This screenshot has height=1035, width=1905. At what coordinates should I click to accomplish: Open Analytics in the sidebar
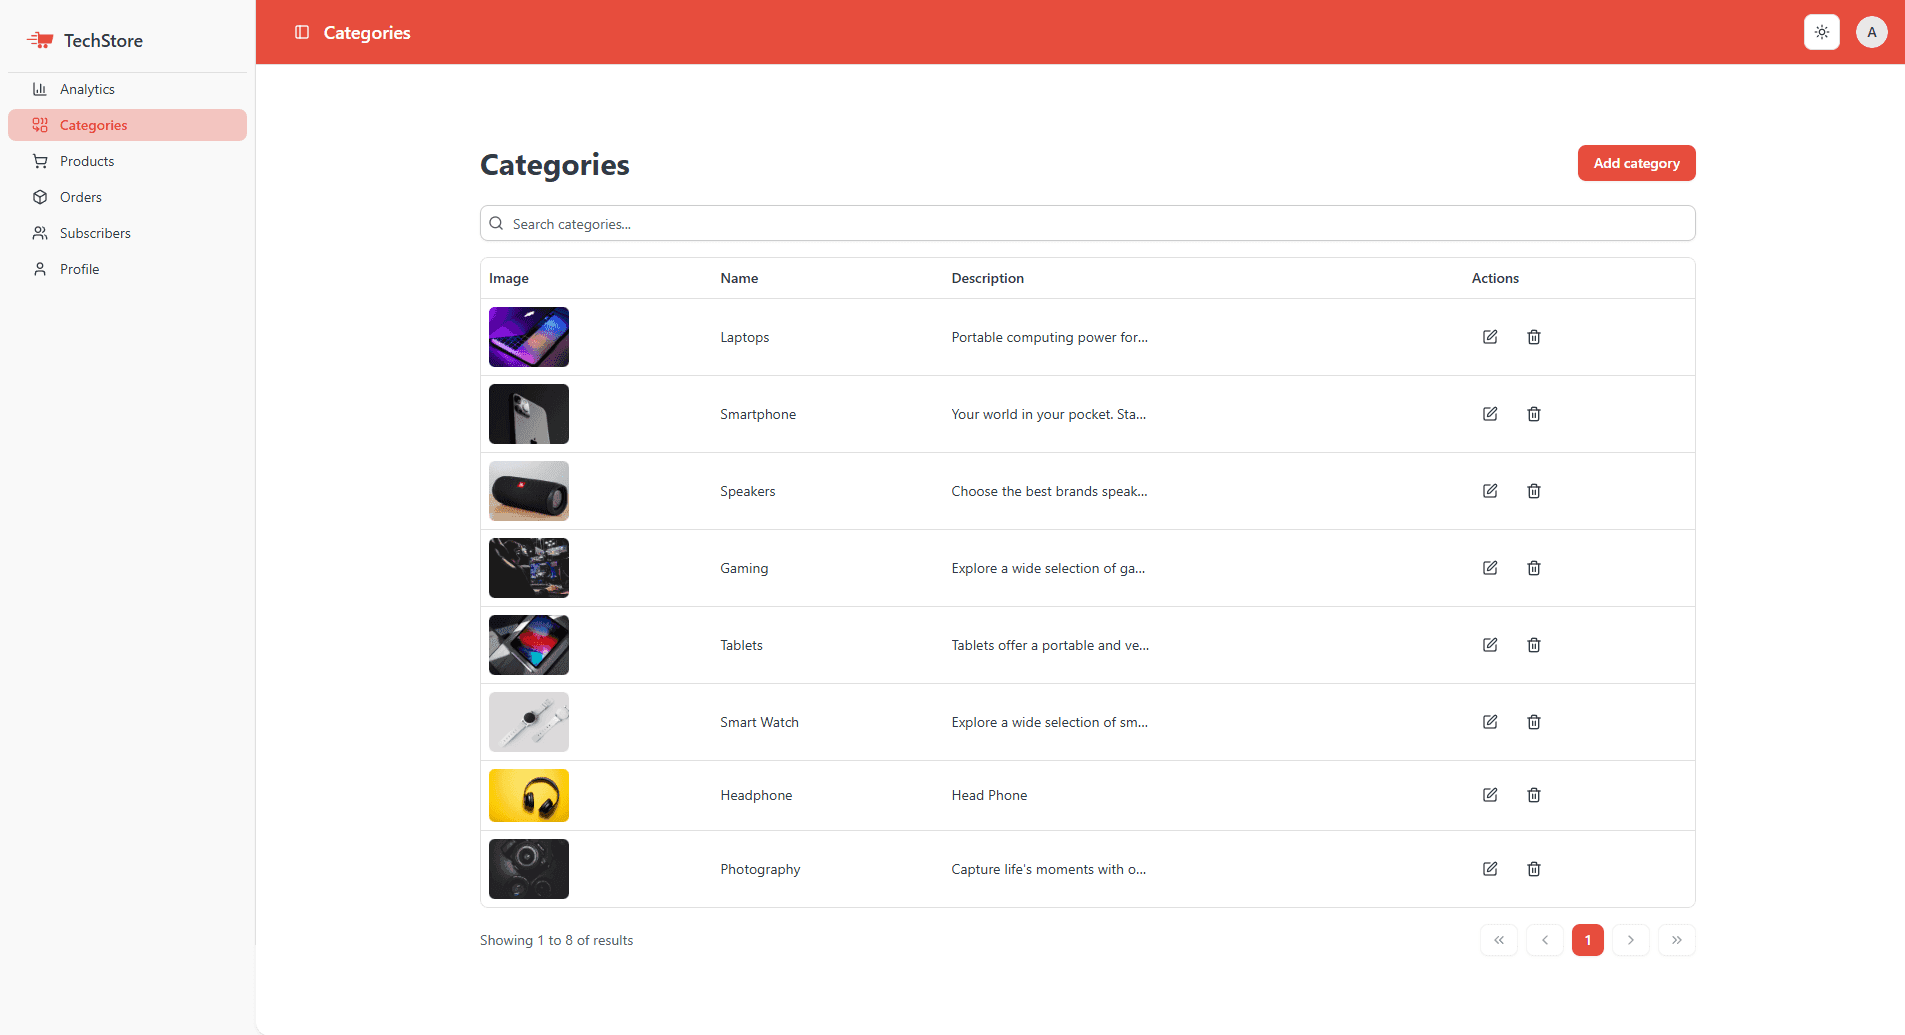pyautogui.click(x=127, y=89)
